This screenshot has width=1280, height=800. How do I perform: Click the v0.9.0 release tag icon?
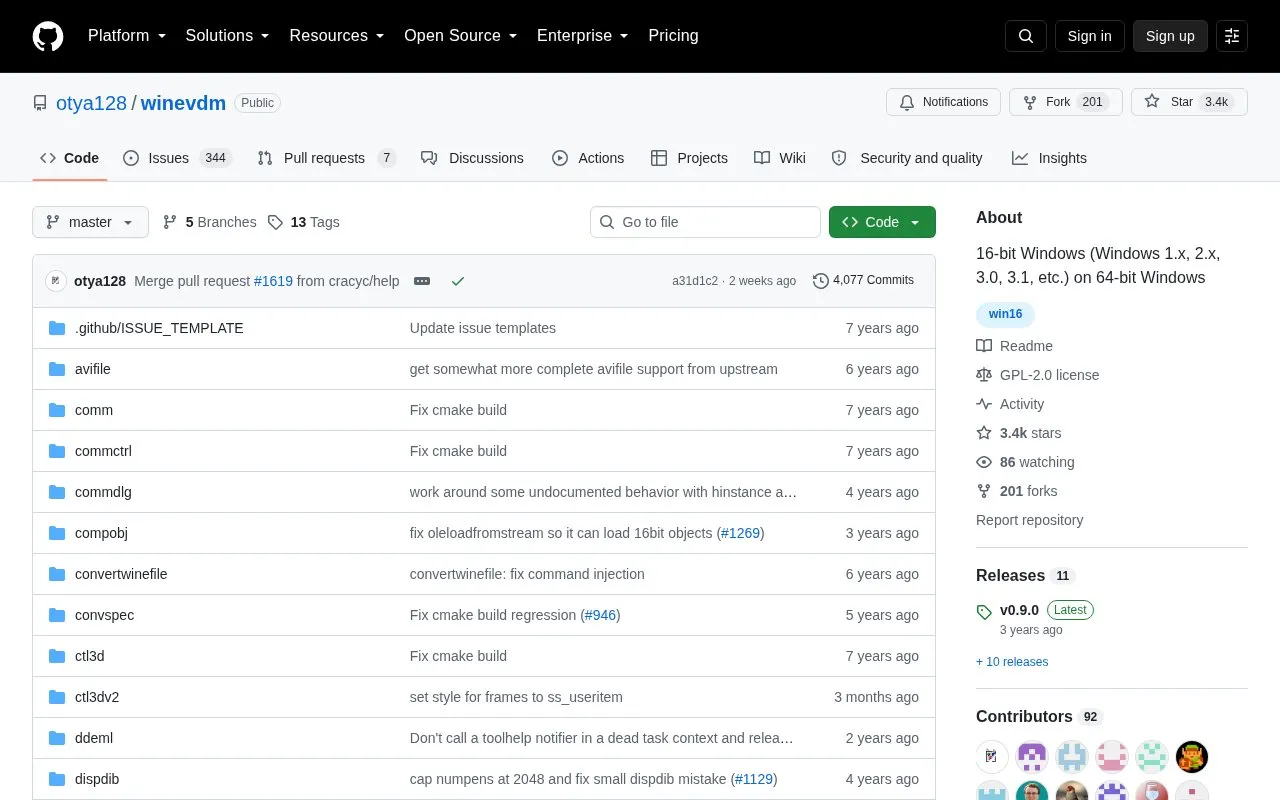point(984,611)
